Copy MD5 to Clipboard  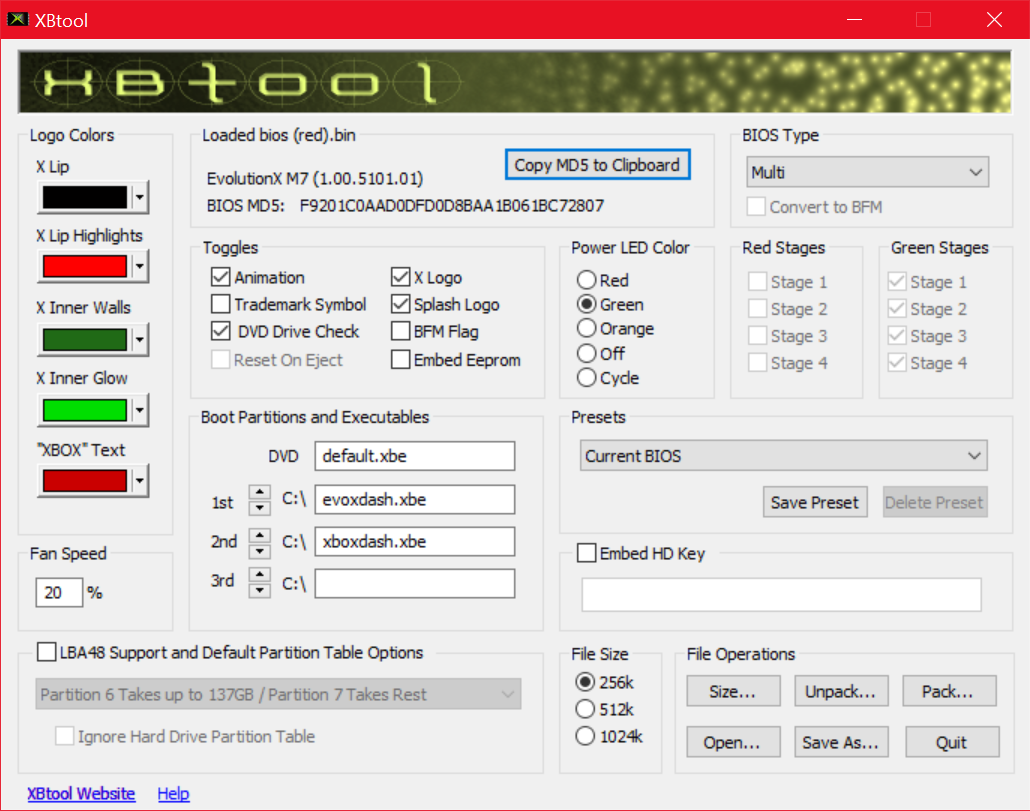click(597, 165)
